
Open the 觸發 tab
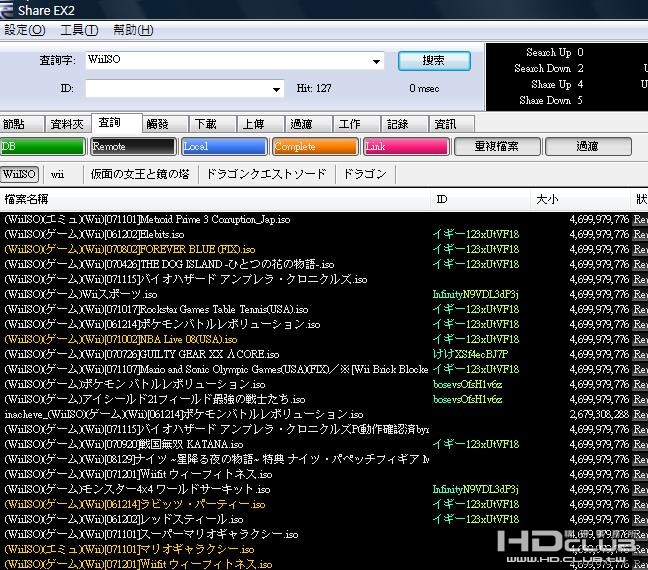pyautogui.click(x=164, y=124)
